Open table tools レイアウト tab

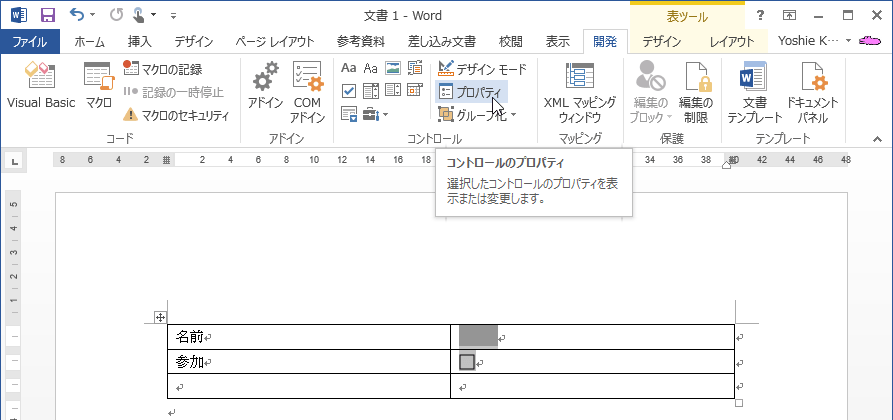click(732, 41)
